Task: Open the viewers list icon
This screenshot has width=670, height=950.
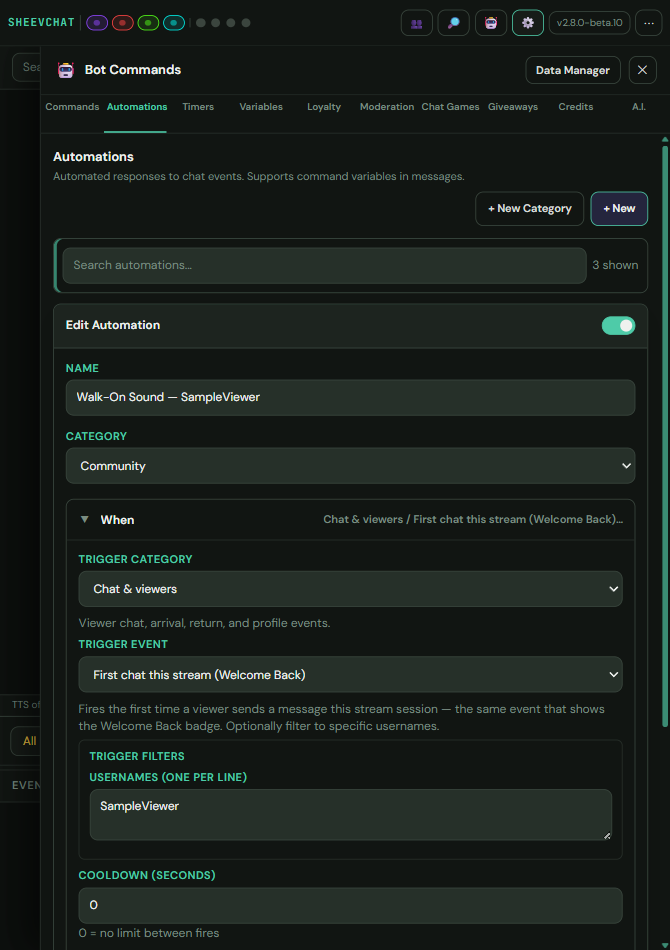Action: tap(417, 23)
